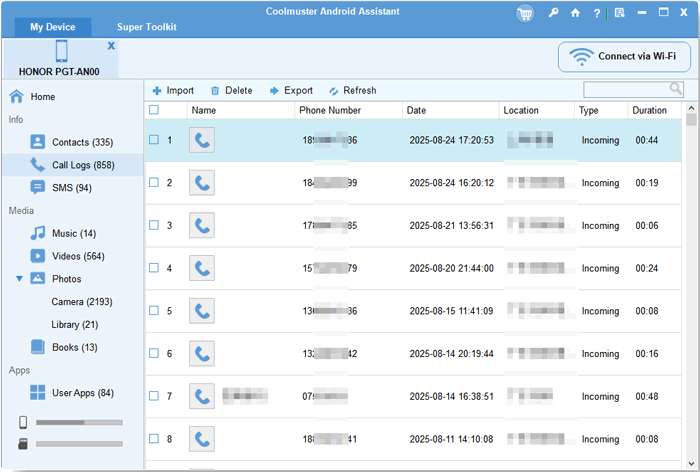Click the HONOR PGT-AN00 phone icon
Image resolution: width=700 pixels, height=472 pixels.
pyautogui.click(x=62, y=51)
